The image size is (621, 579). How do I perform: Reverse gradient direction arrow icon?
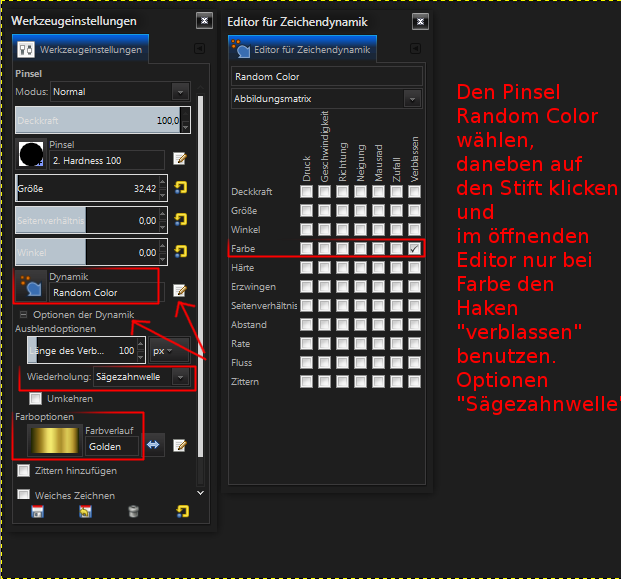153,445
